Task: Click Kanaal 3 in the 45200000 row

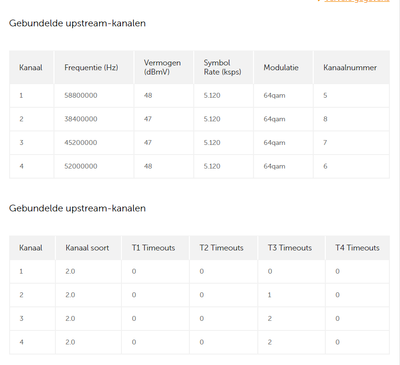Action: coord(21,143)
